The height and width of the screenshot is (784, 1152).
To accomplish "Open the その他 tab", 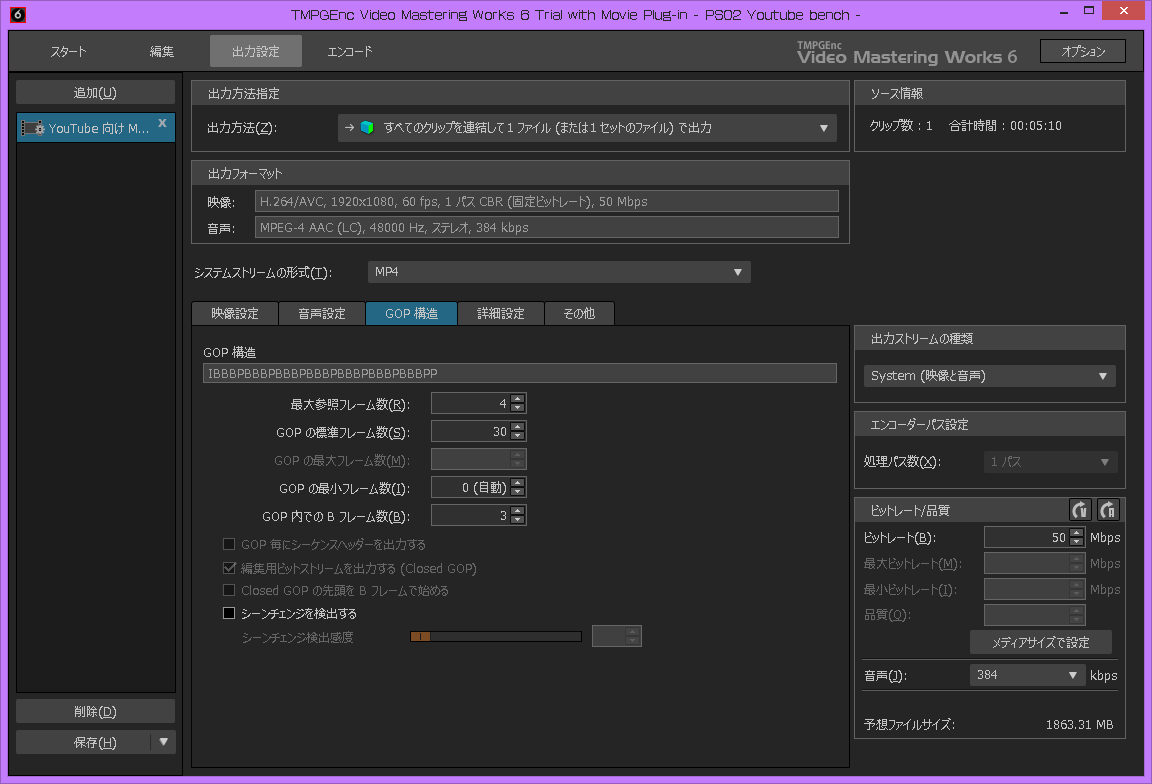I will [579, 314].
